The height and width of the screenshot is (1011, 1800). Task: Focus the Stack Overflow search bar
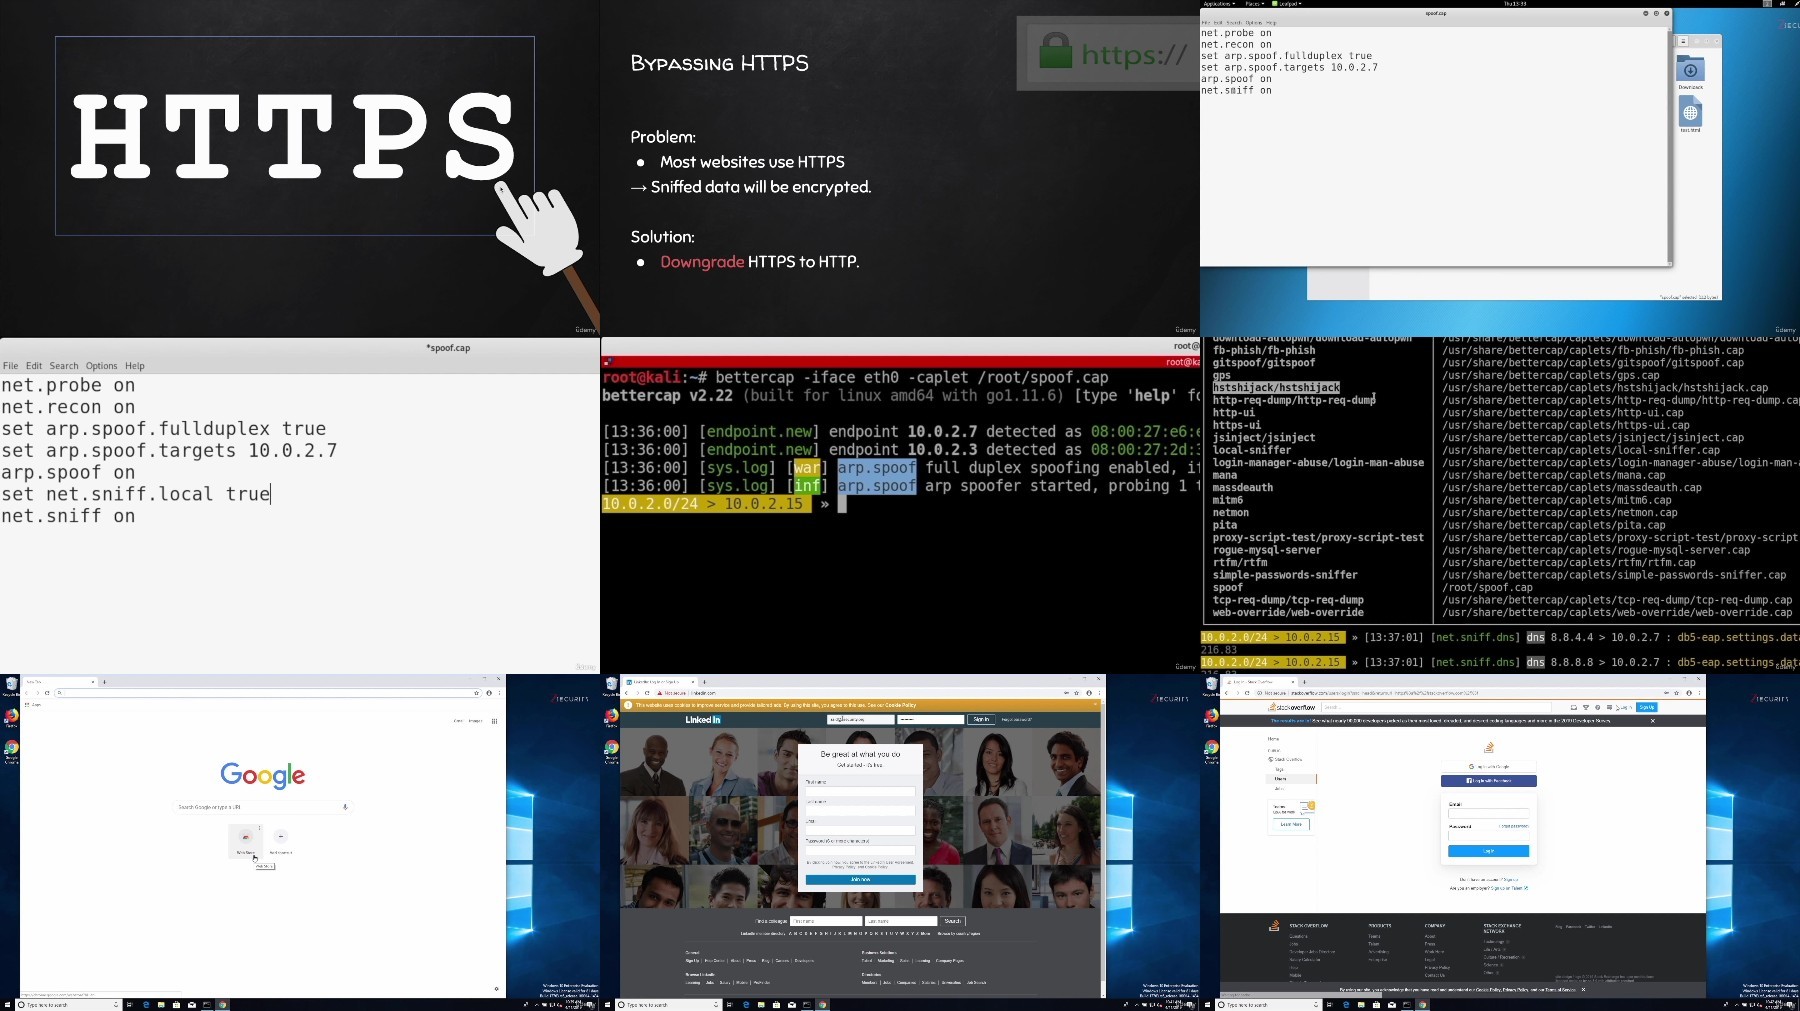coord(1436,707)
